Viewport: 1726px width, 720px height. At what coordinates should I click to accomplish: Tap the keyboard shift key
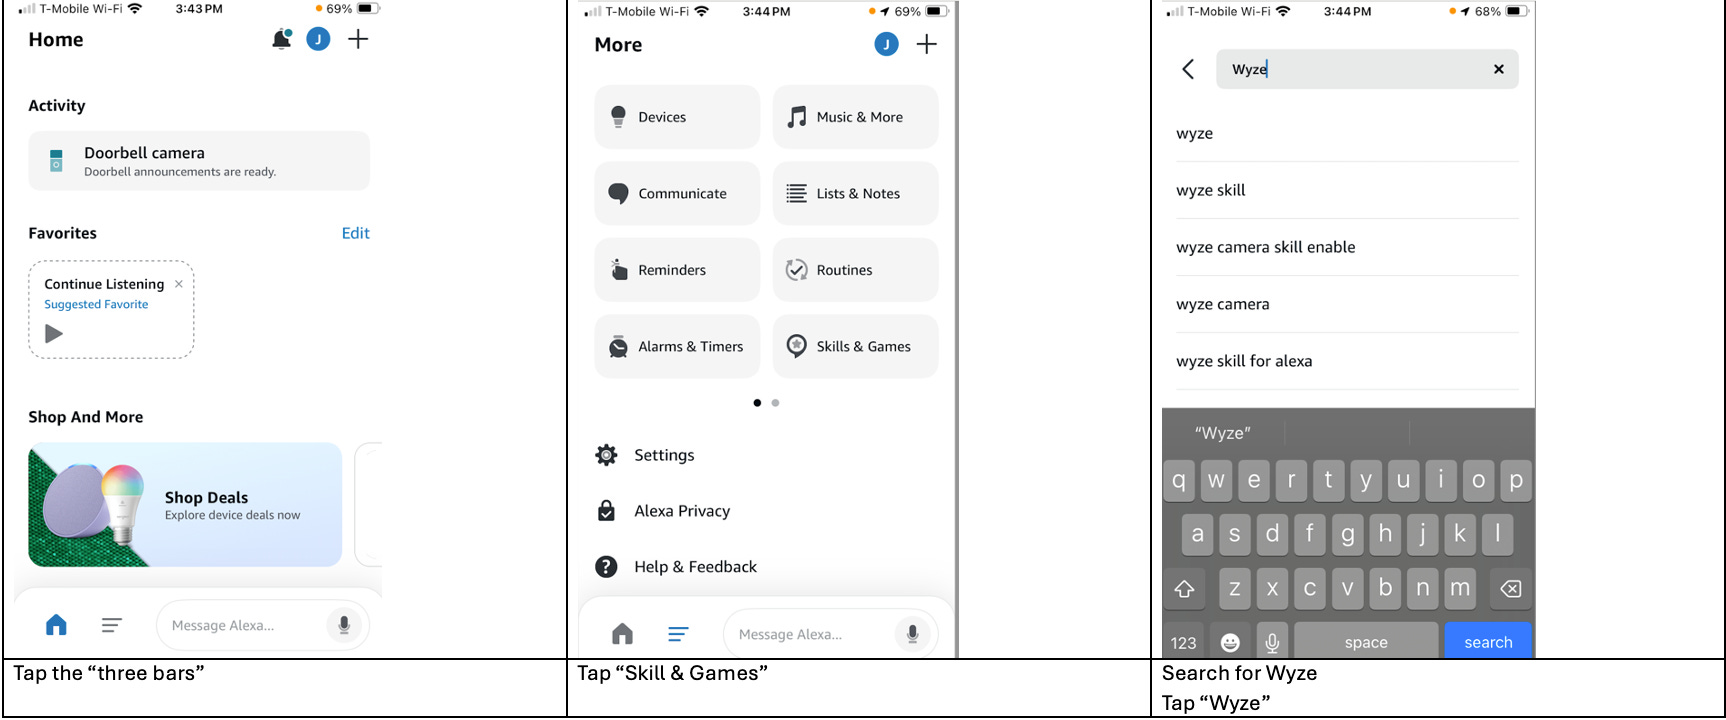[1184, 588]
